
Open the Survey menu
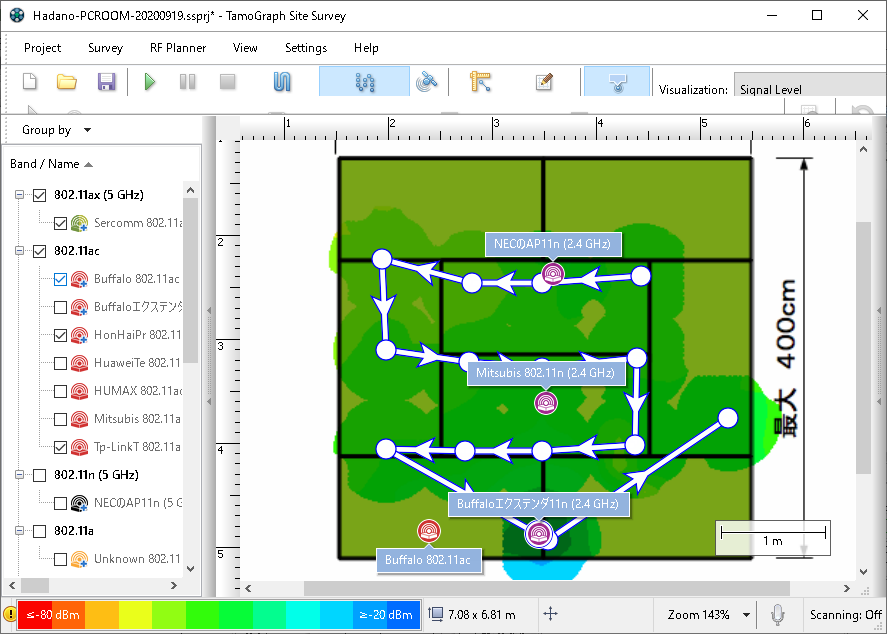pos(105,48)
